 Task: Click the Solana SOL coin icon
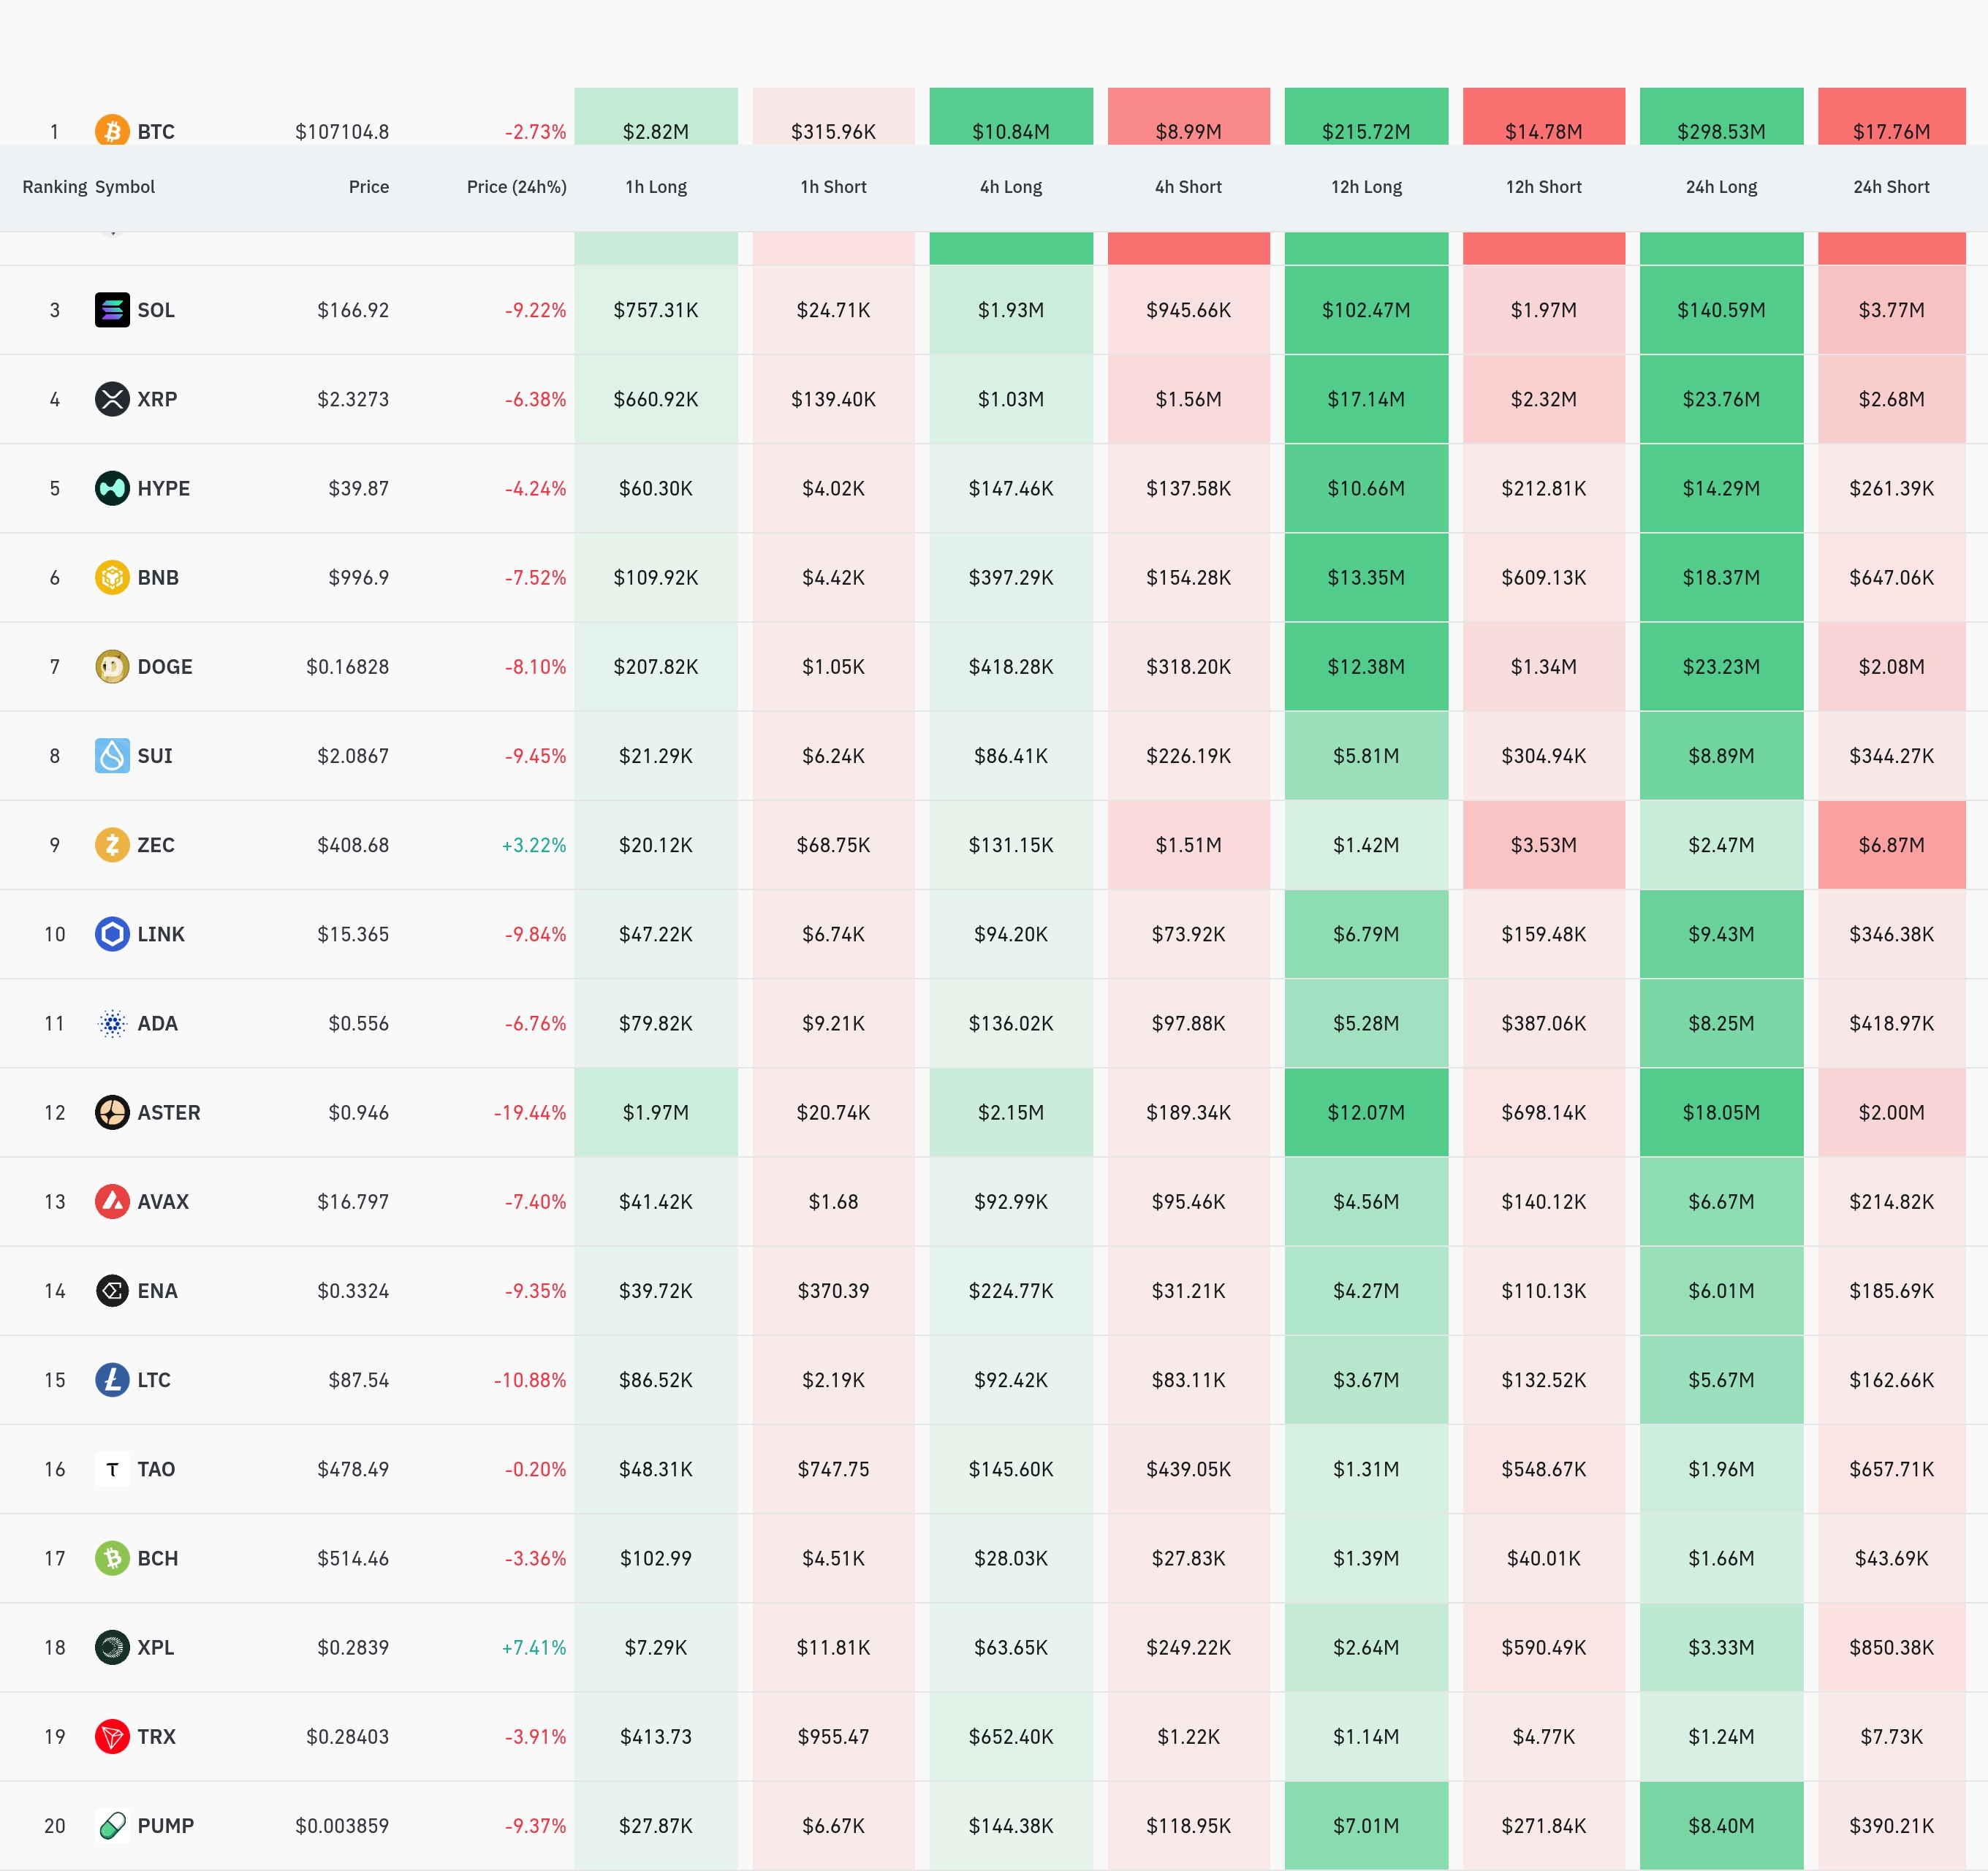pyautogui.click(x=112, y=310)
